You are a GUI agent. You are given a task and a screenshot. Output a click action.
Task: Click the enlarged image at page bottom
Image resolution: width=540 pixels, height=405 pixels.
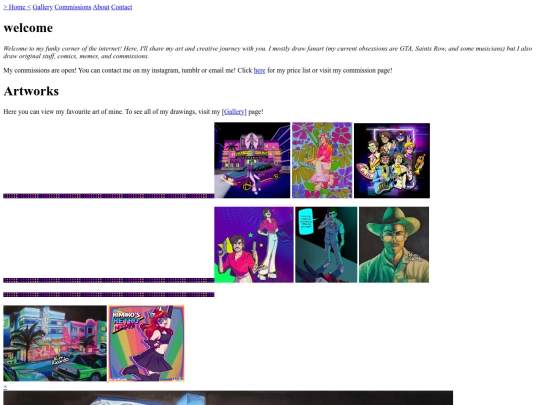228,398
